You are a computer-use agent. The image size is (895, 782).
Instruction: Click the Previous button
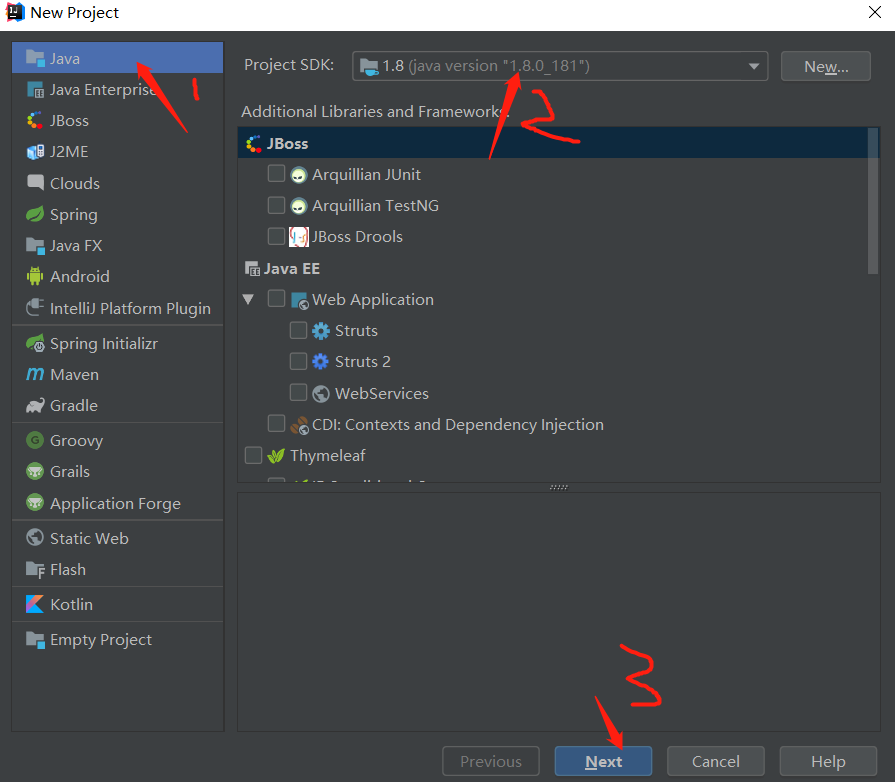click(490, 761)
